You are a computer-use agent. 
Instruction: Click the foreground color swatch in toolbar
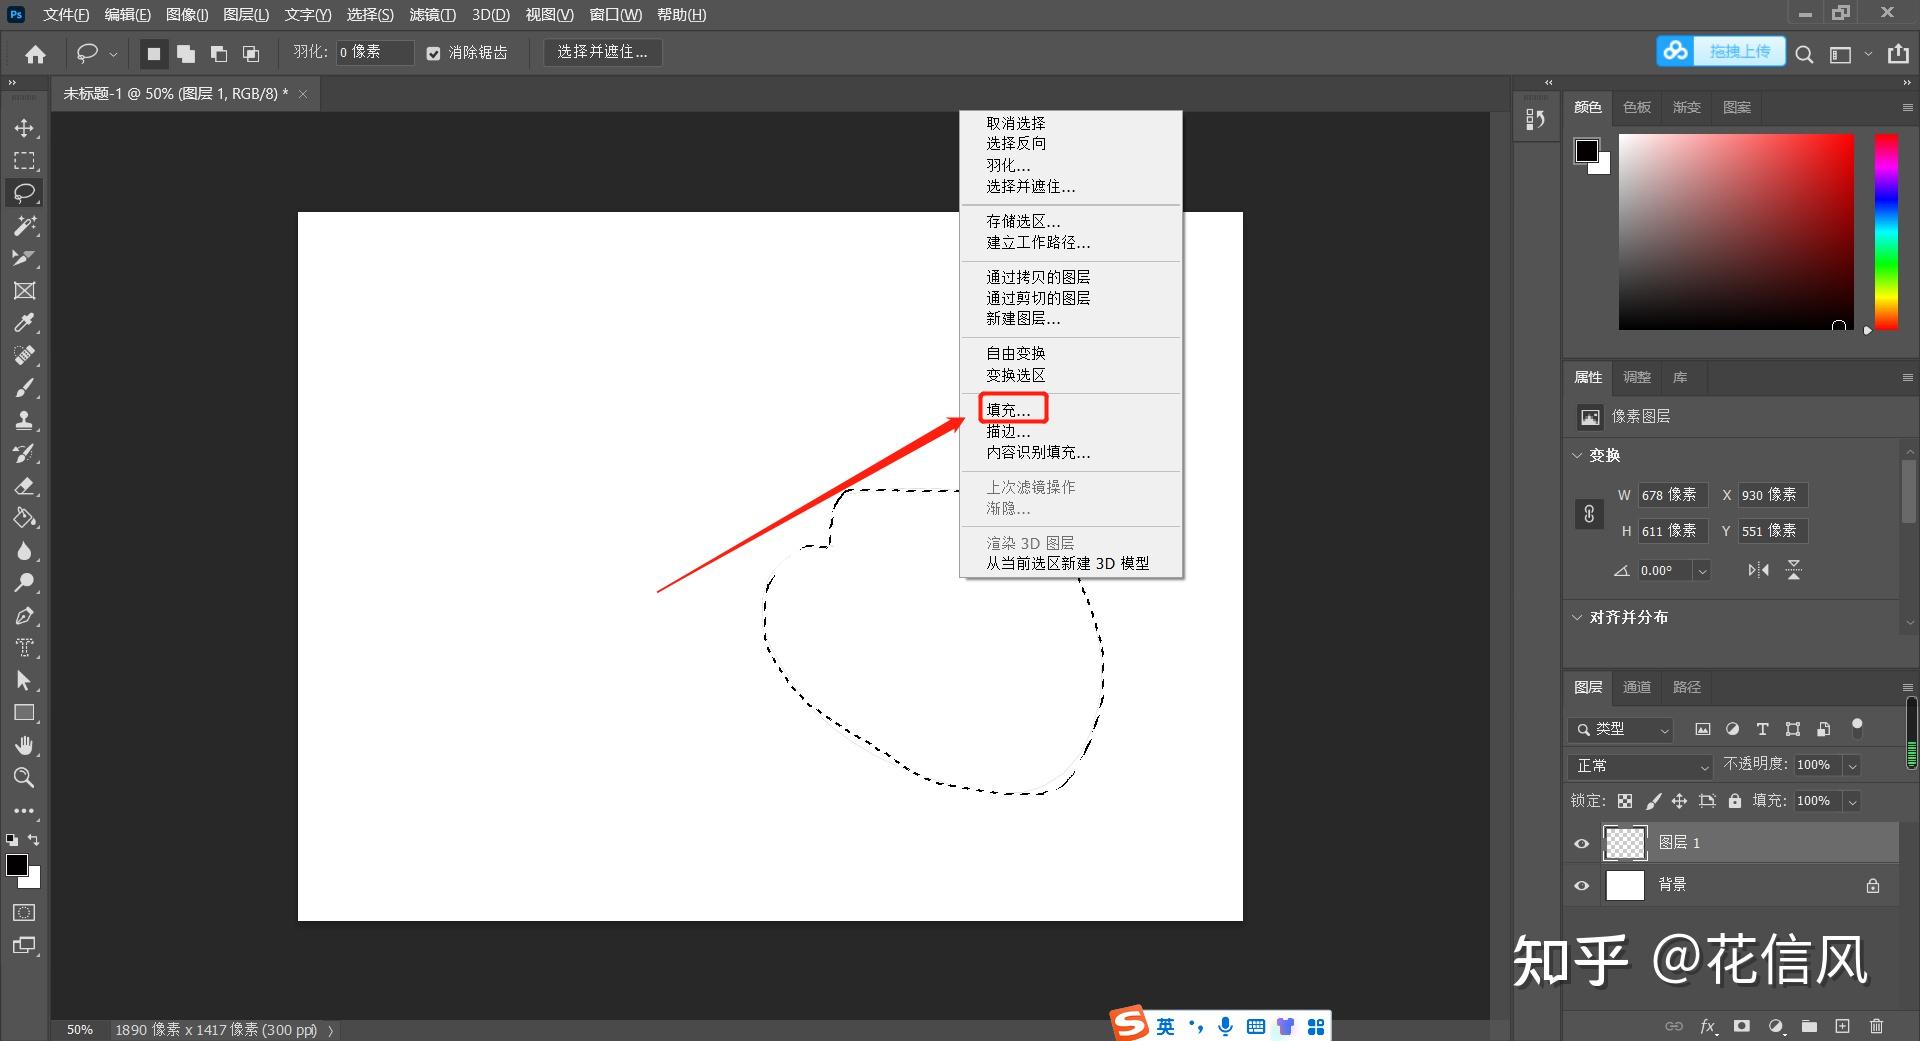tap(16, 866)
